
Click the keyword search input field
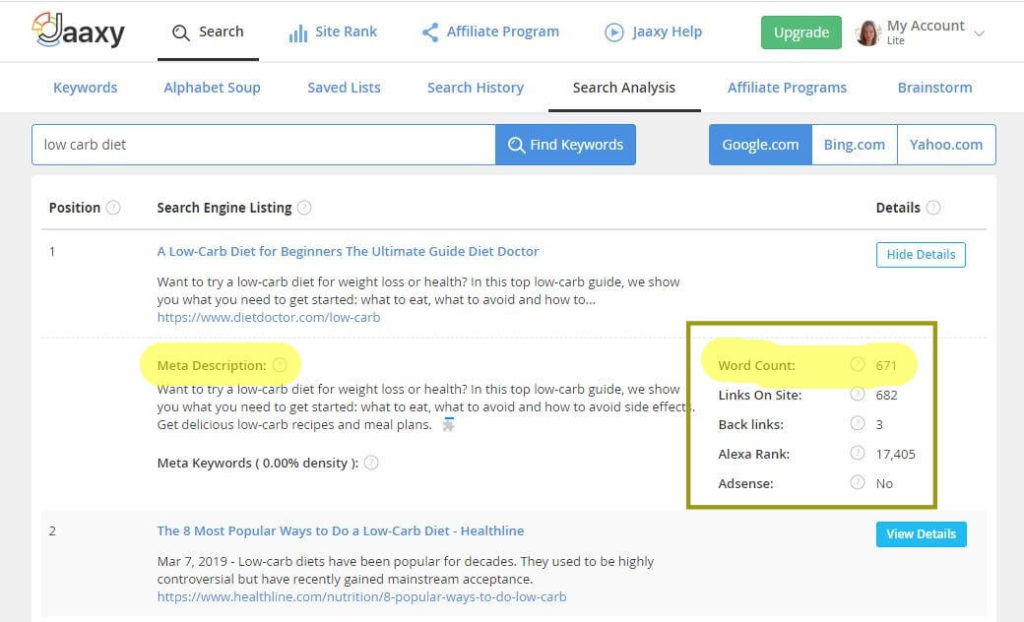pyautogui.click(x=263, y=144)
